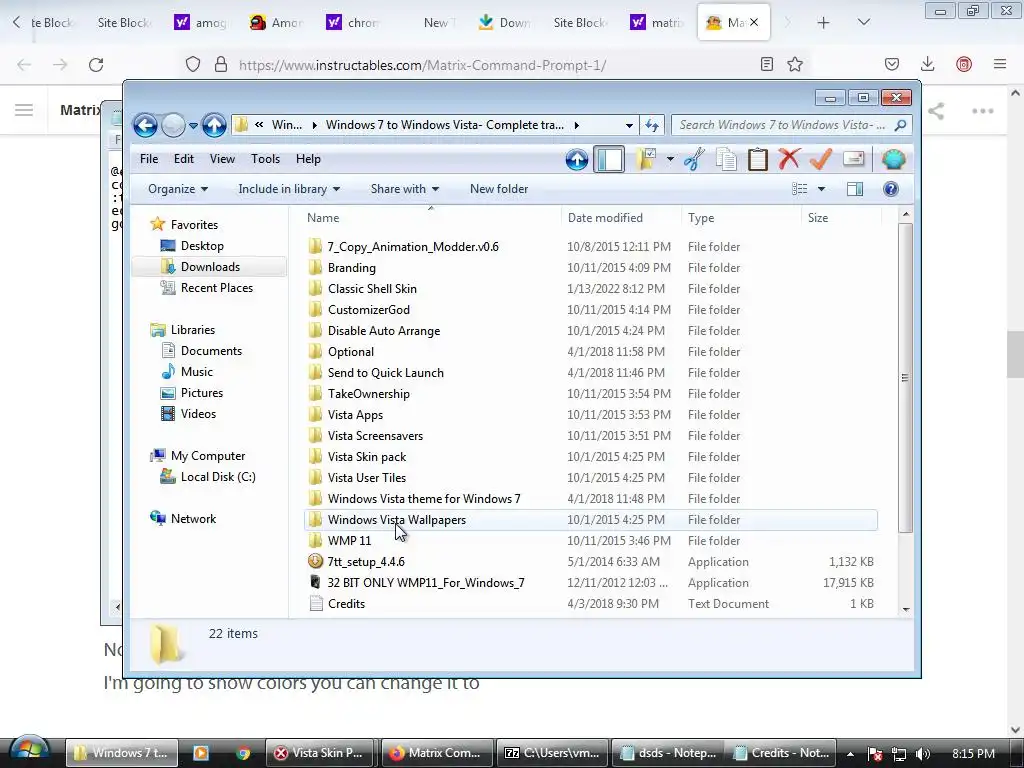The width and height of the screenshot is (1024, 768).
Task: Open the Organize dropdown
Action: point(178,189)
